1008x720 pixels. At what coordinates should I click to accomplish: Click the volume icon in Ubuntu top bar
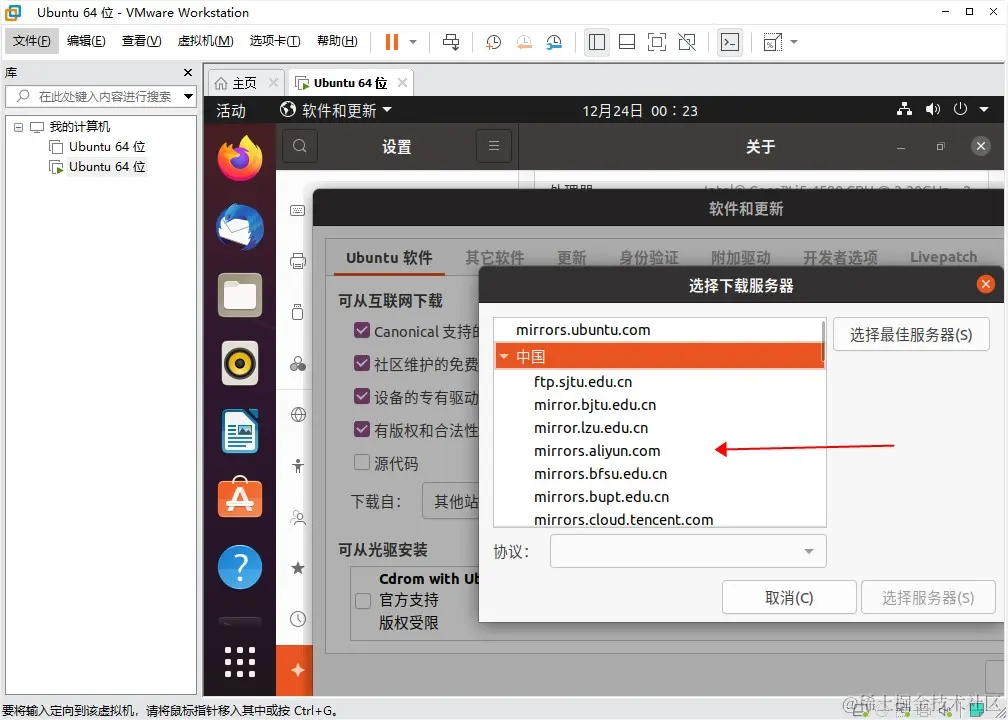(933, 109)
